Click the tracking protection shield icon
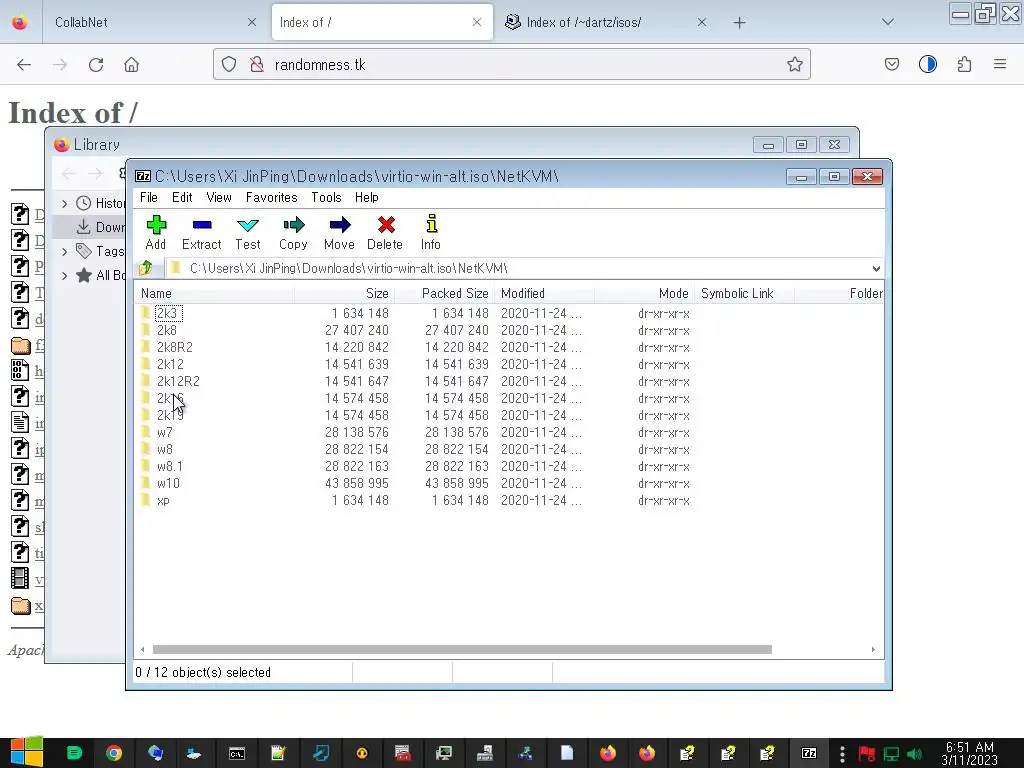The image size is (1024, 768). pos(229,64)
